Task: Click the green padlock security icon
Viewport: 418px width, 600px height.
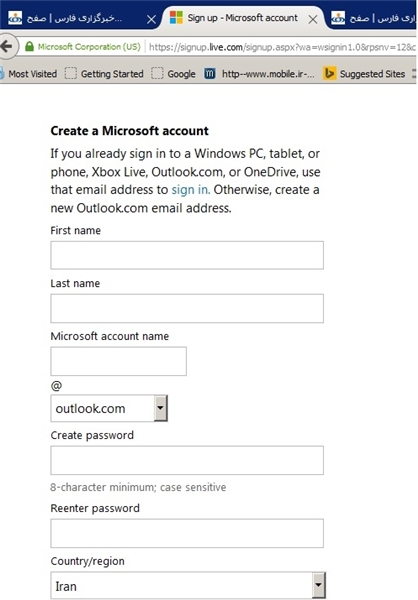Action: click(x=29, y=47)
